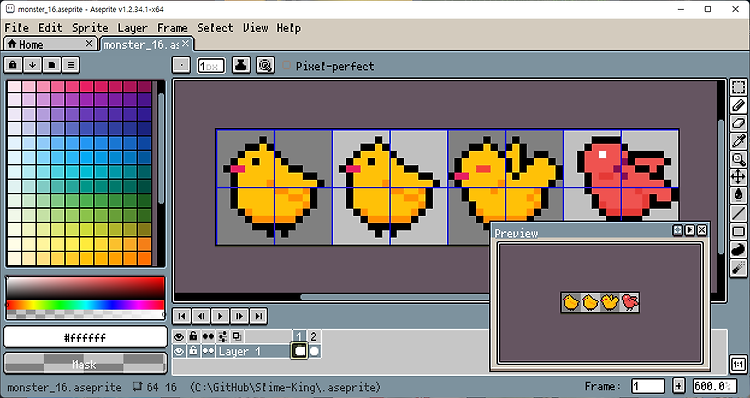This screenshot has height=398, width=750.
Task: Open the palette options menu icon
Action: tap(71, 65)
